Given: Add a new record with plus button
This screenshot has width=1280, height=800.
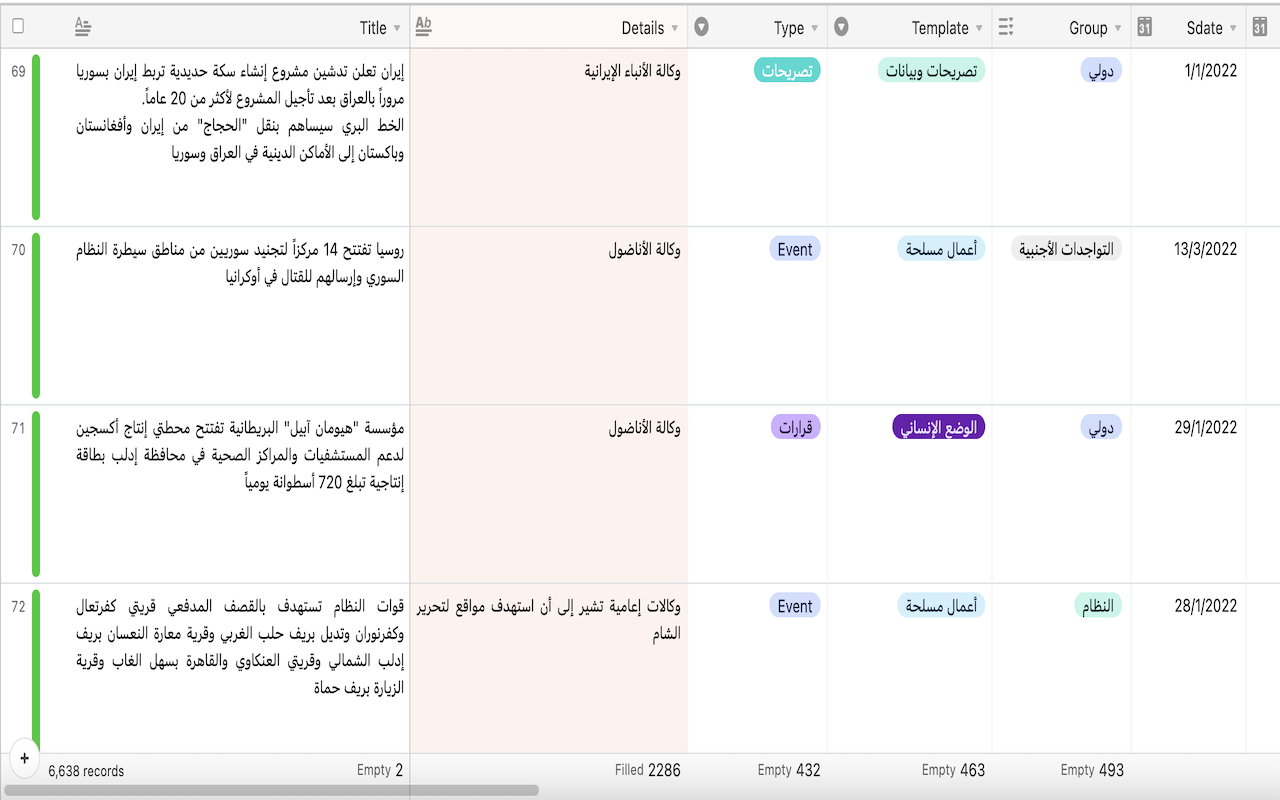Looking at the screenshot, I should click(x=24, y=758).
